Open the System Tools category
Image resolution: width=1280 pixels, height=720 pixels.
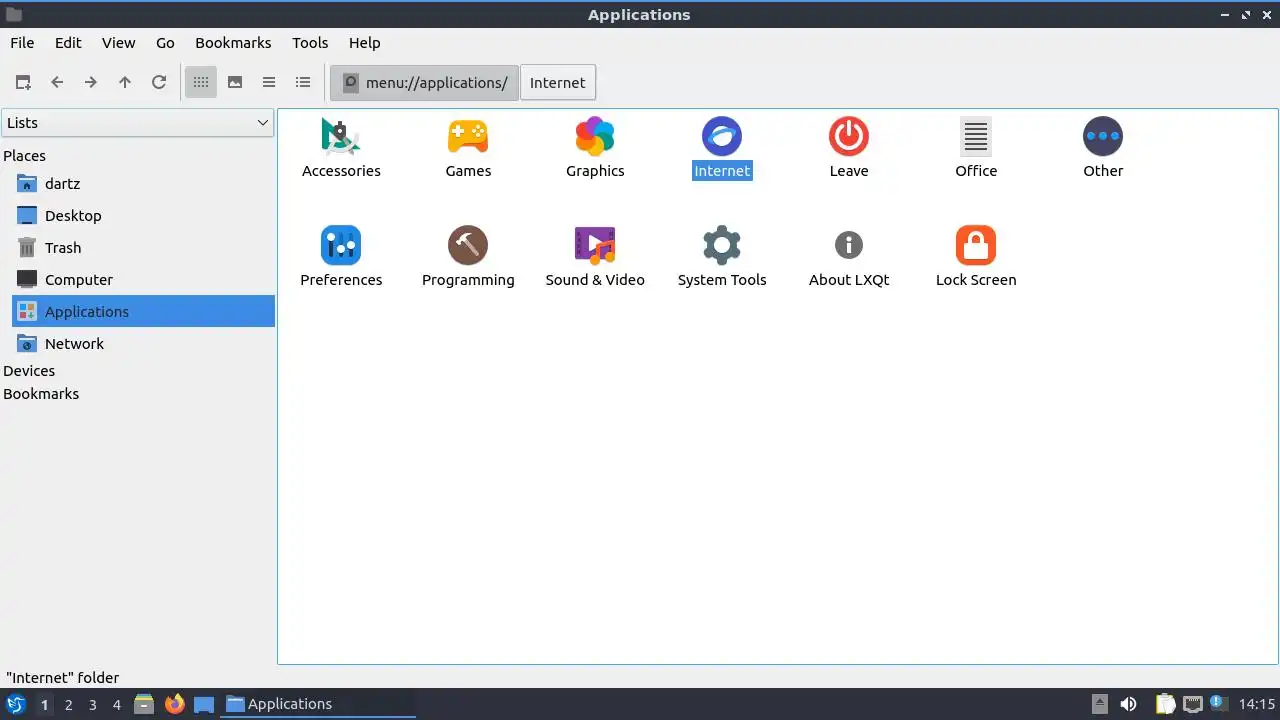(722, 256)
